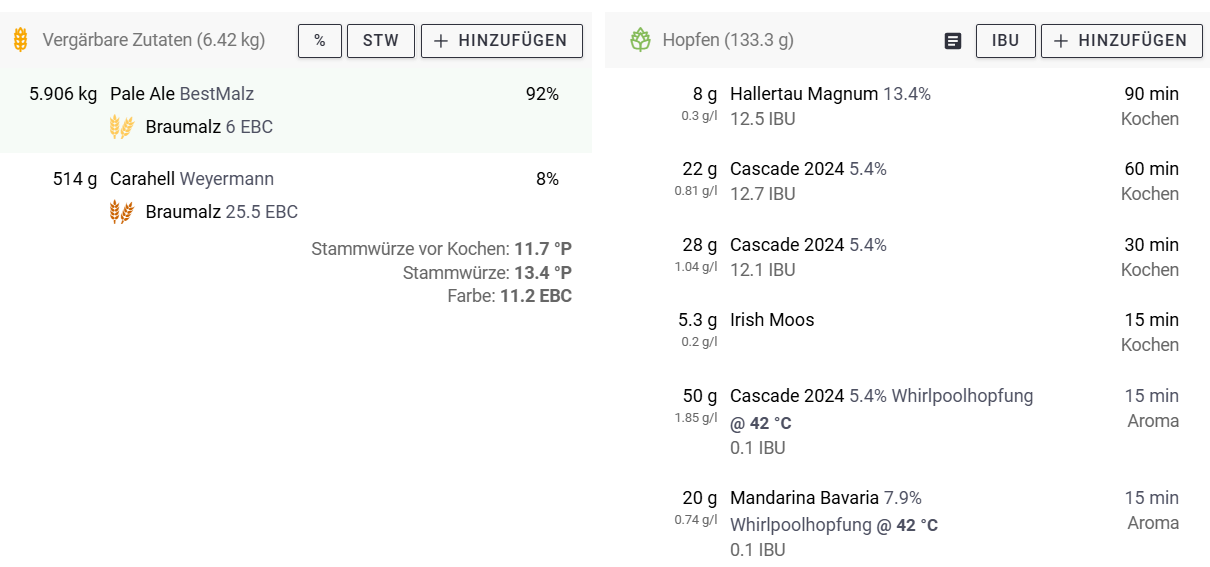Image resolution: width=1210 pixels, height=567 pixels.
Task: Select the Cascade 2024 Whirlpoolhopfung entry
Action: click(x=881, y=396)
